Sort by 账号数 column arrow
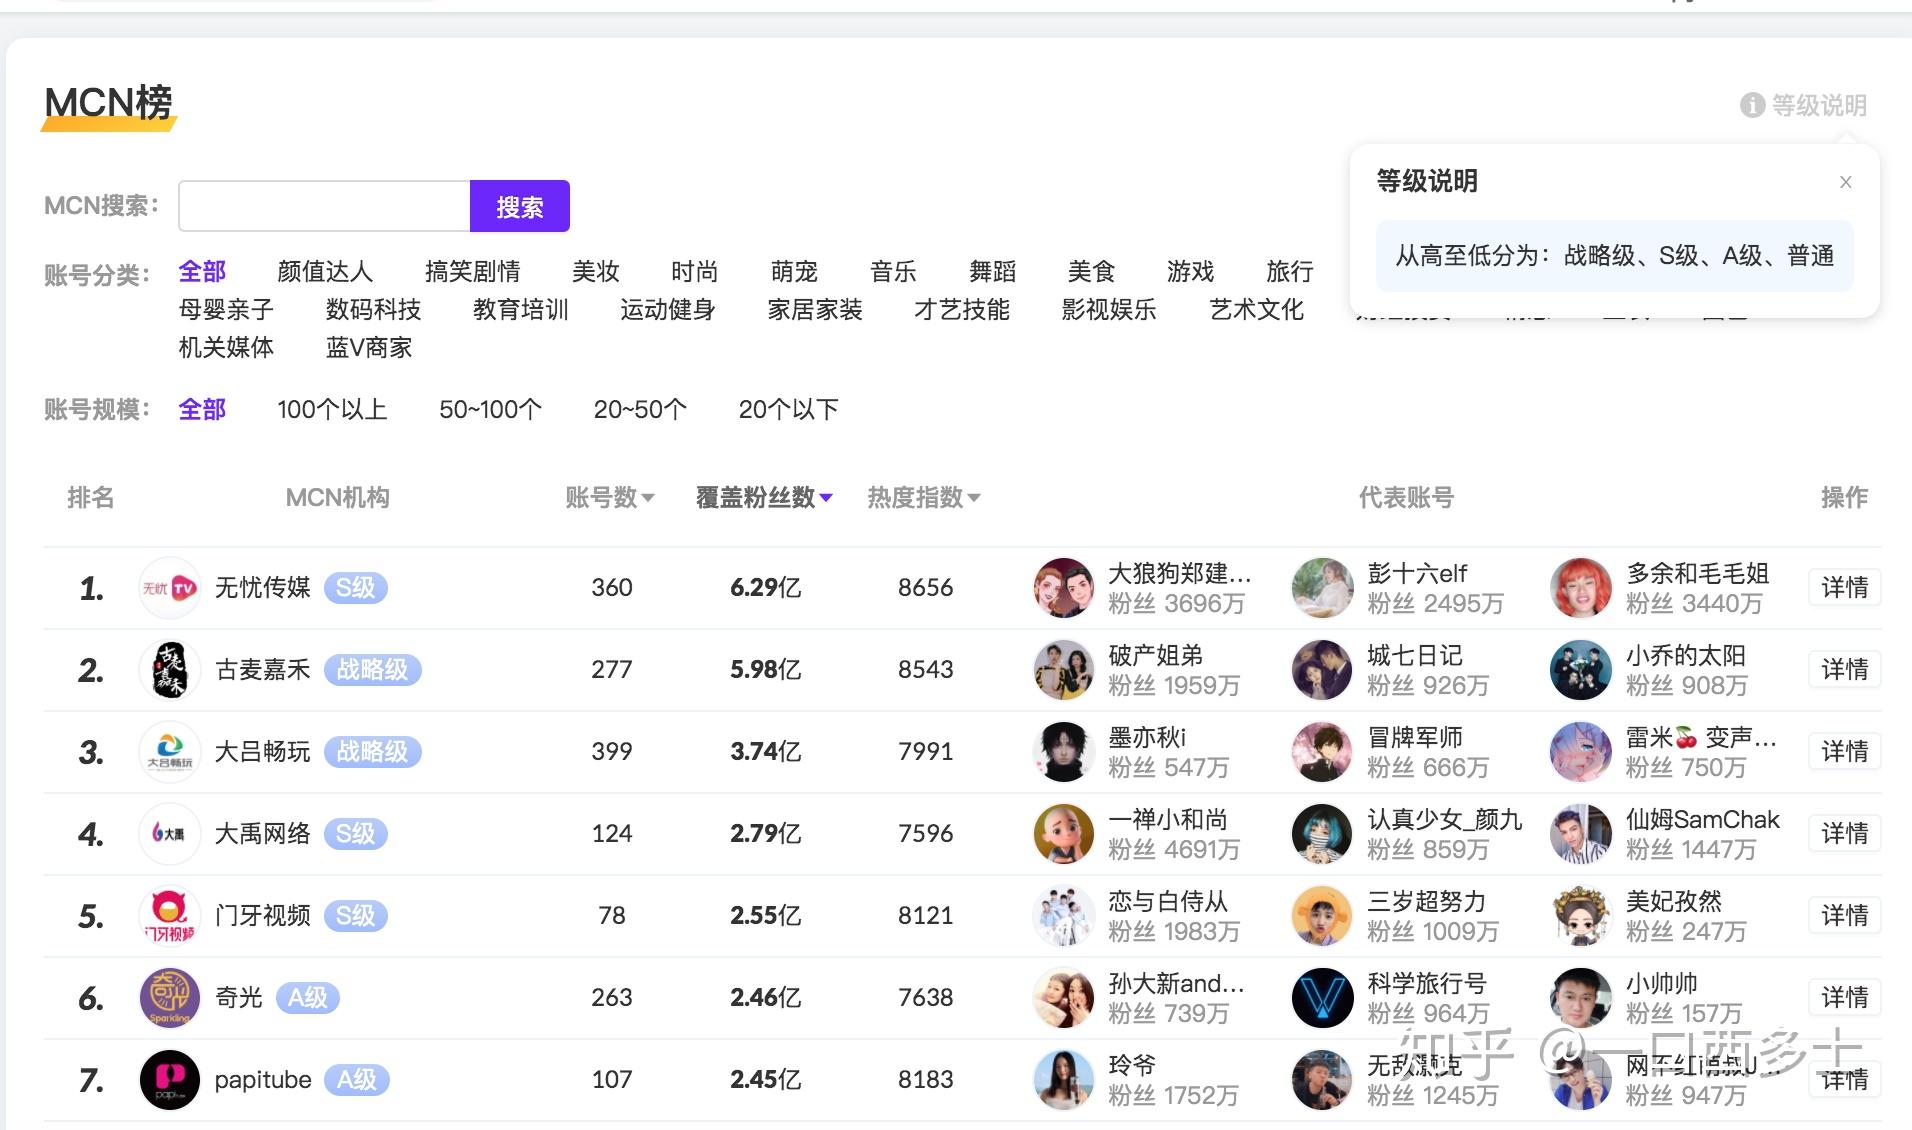Viewport: 1912px width, 1130px height. [x=648, y=497]
